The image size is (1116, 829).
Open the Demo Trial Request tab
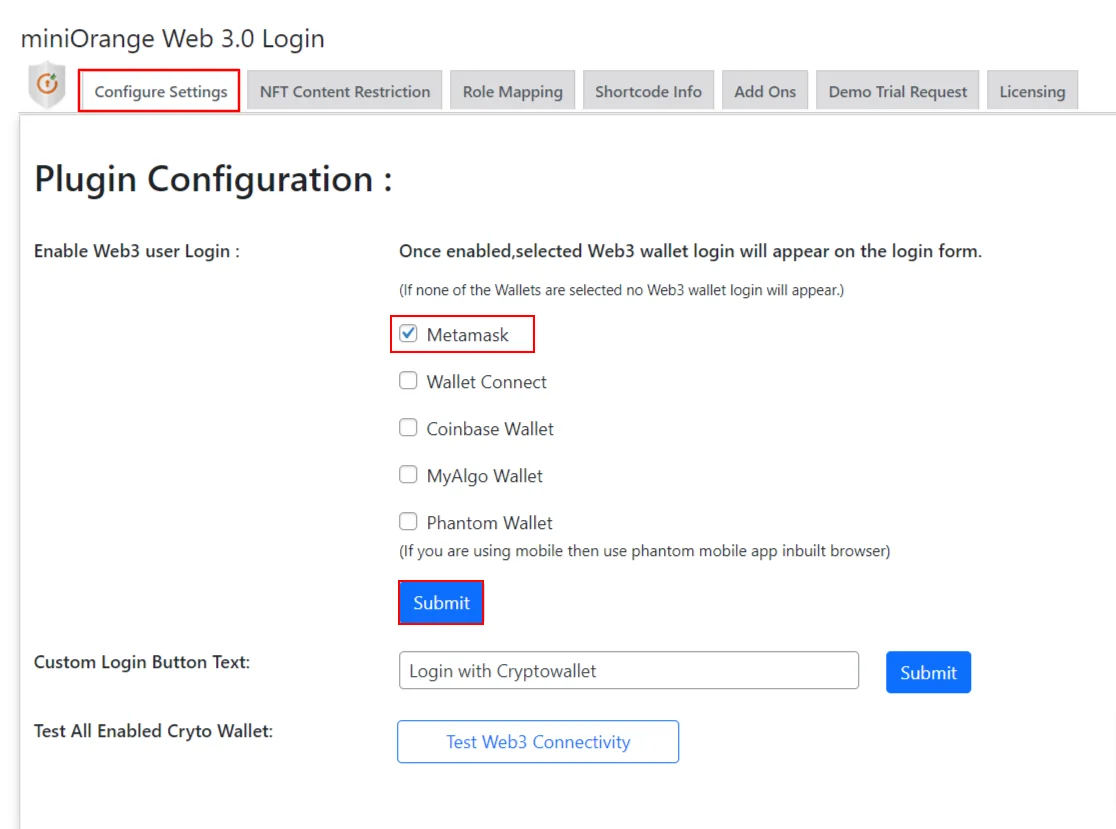pos(897,91)
